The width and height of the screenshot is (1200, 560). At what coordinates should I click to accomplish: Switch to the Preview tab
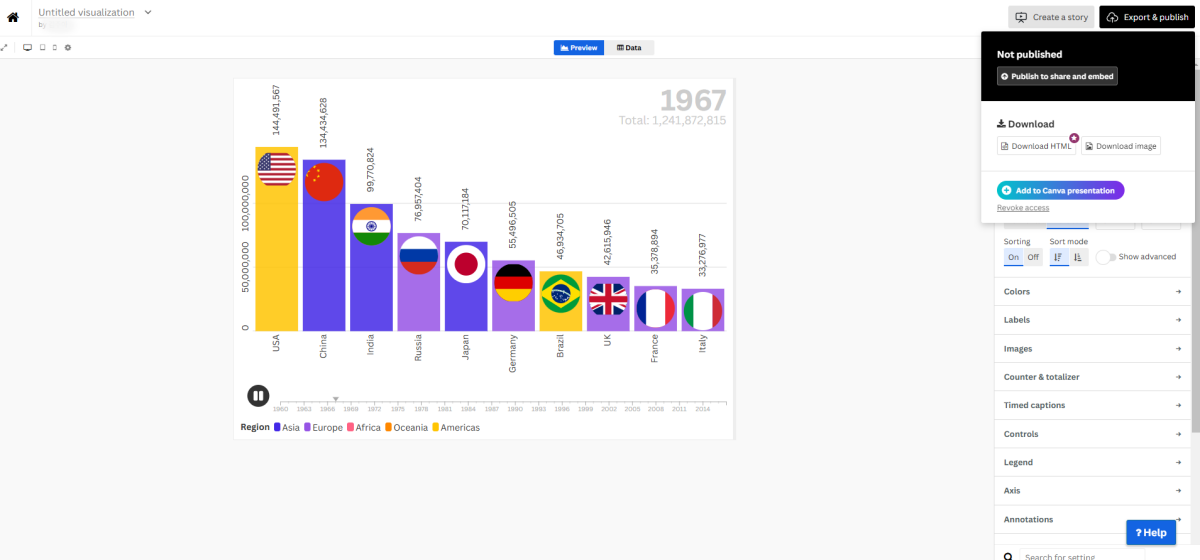(579, 47)
